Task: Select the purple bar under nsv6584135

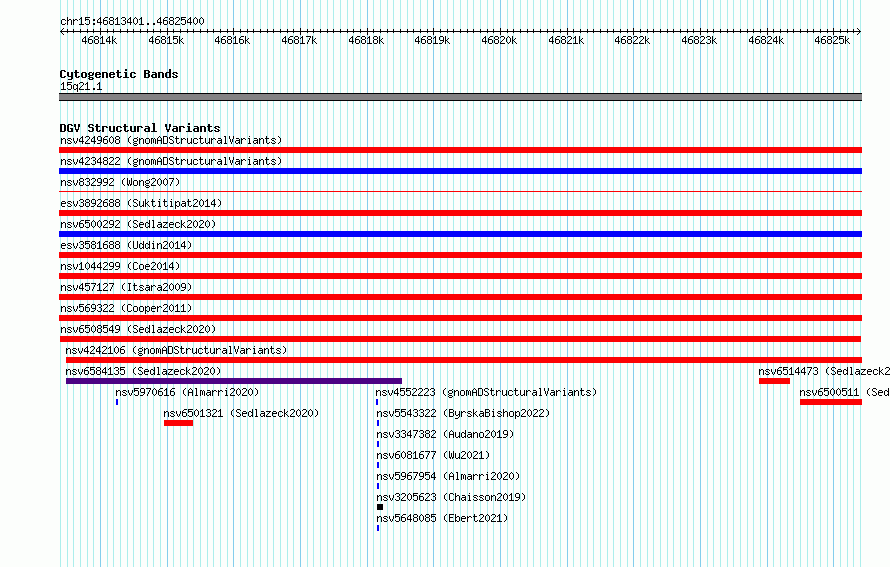Action: 234,381
